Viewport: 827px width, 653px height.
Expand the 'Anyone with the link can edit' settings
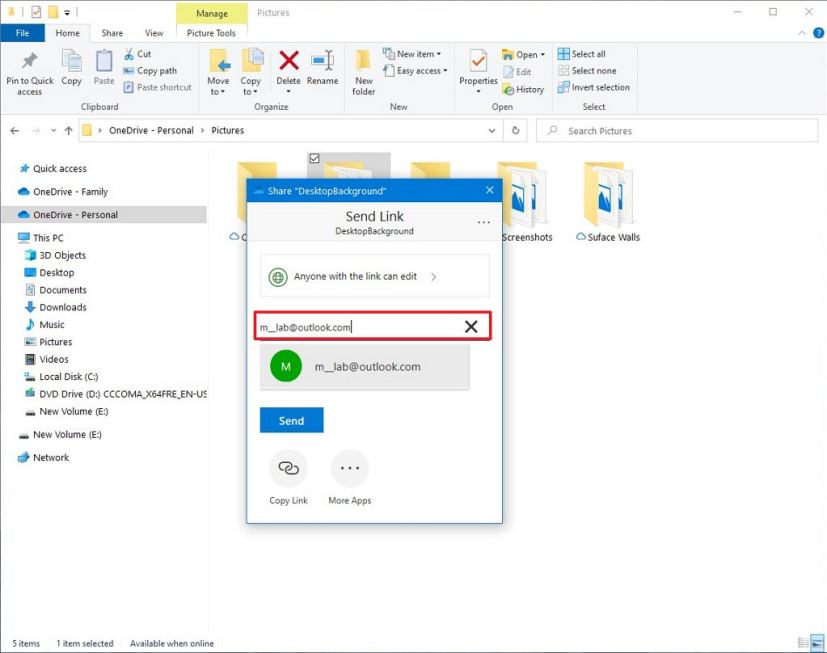(373, 276)
